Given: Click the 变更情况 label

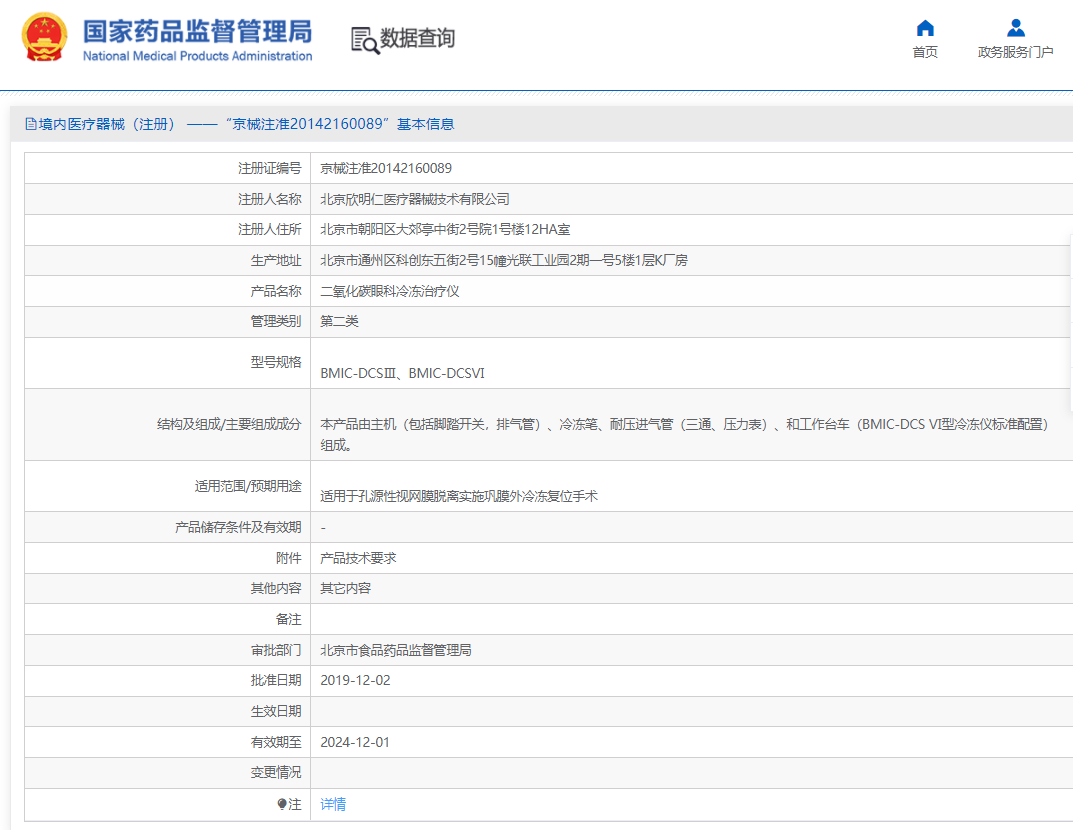Looking at the screenshot, I should pos(276,772).
